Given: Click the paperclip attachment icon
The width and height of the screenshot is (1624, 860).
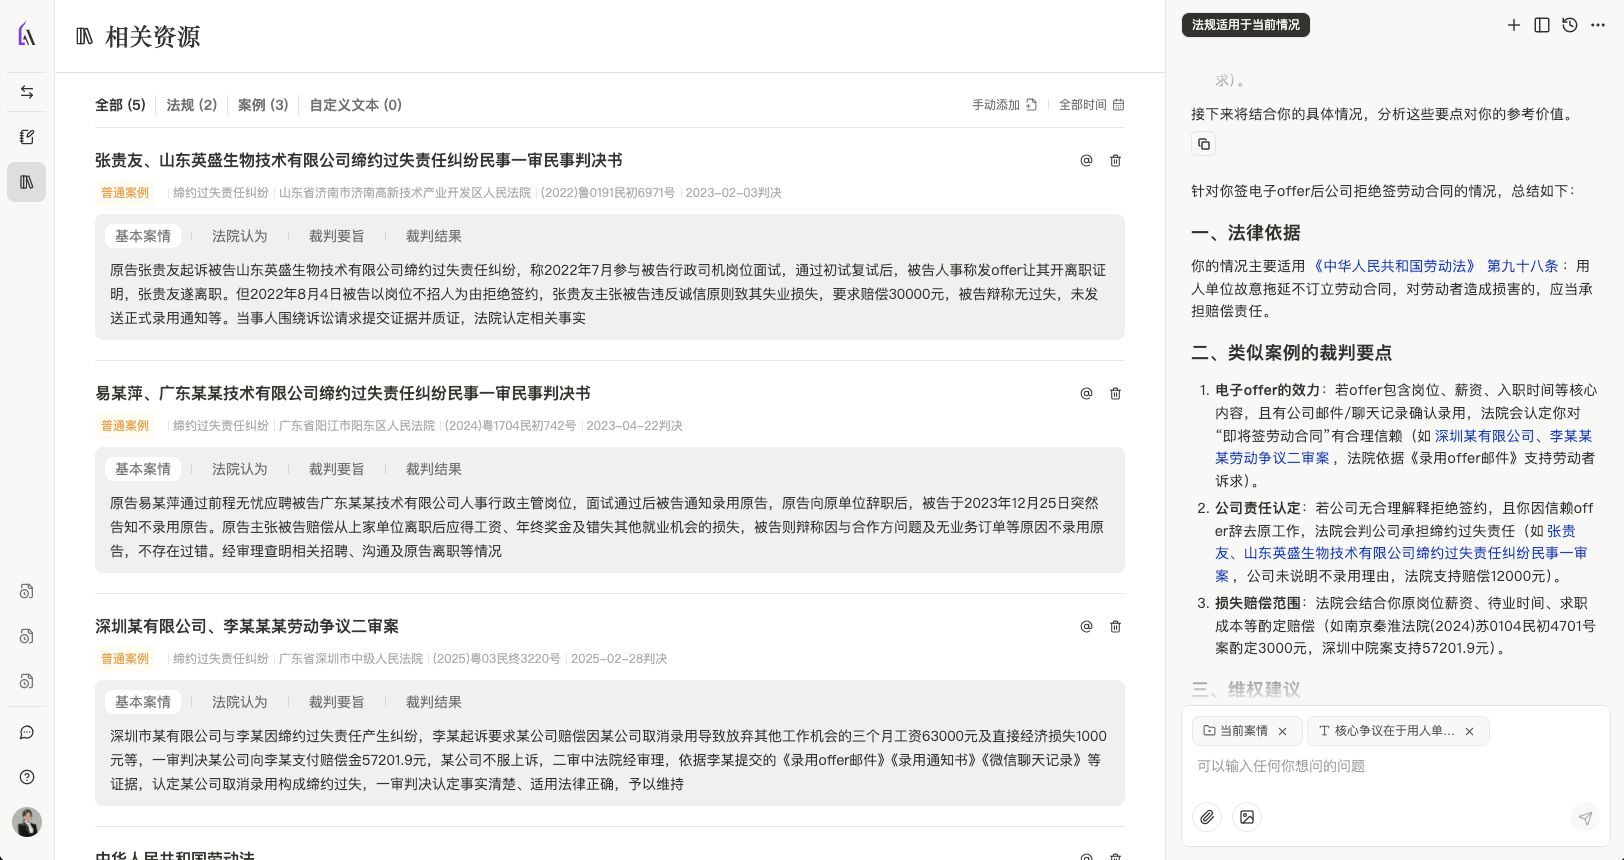Looking at the screenshot, I should tap(1207, 817).
